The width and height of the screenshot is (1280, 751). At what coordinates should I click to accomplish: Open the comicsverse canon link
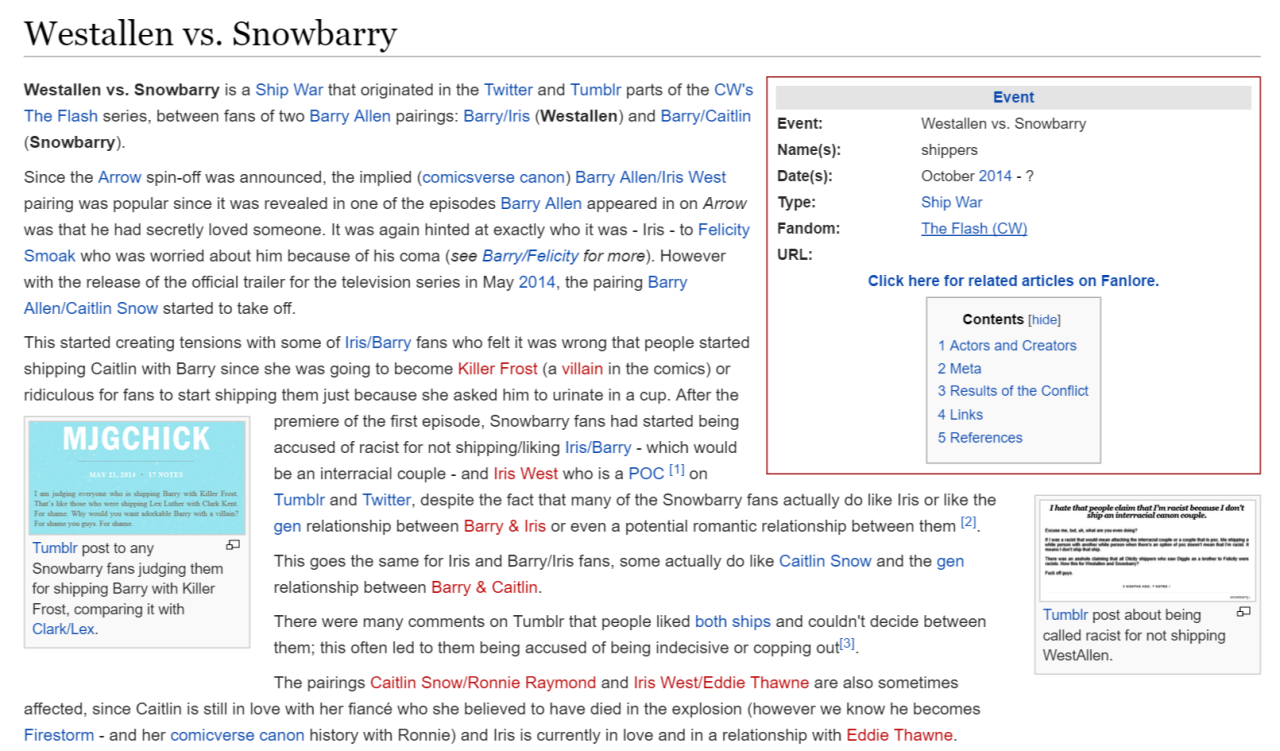[x=494, y=177]
